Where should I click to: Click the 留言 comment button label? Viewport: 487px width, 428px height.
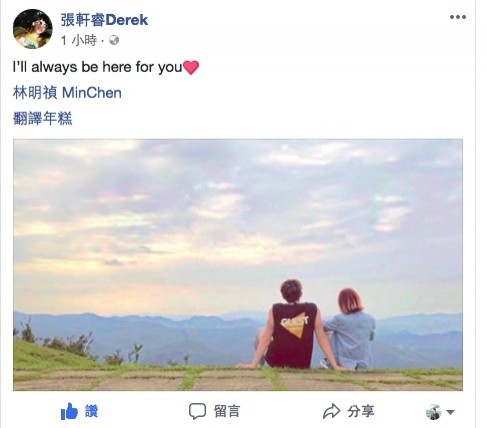(x=227, y=411)
